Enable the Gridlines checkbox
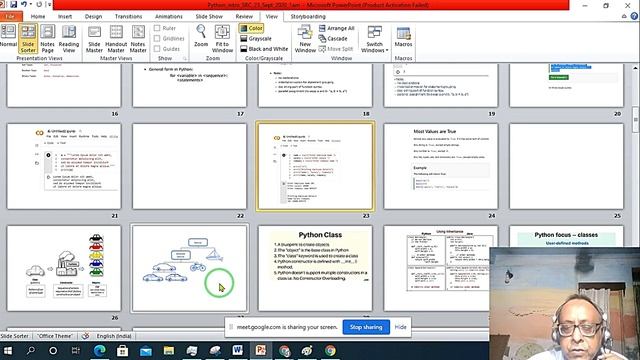Viewport: 640px width, 360px height. (x=157, y=38)
